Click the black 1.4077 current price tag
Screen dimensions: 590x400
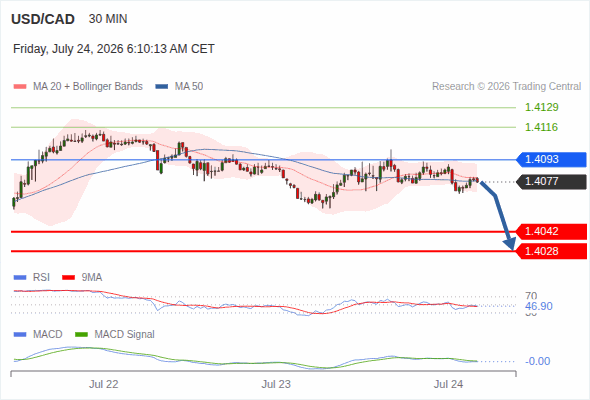(551, 182)
